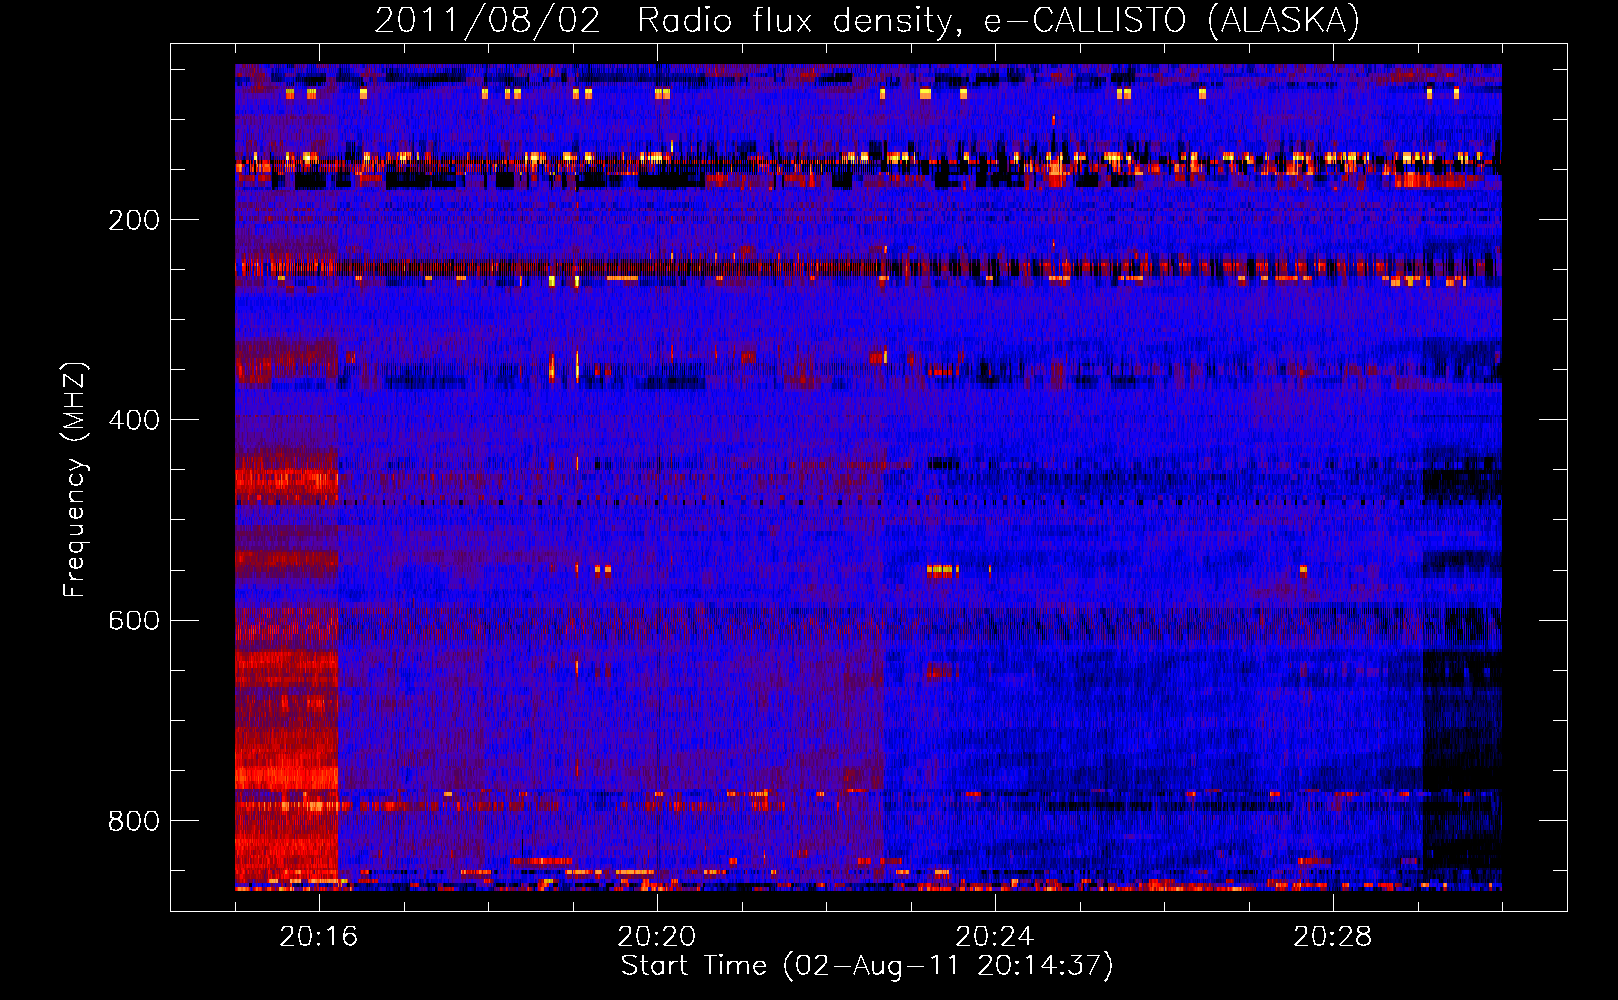
Task: Click the 400 frequency tick label
Action: (x=134, y=420)
